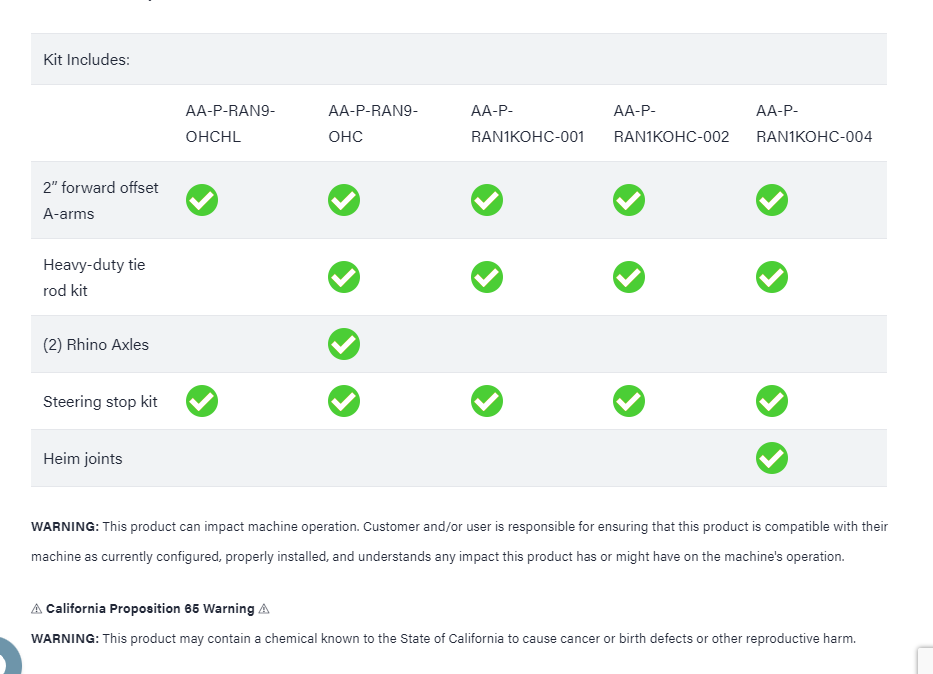This screenshot has width=933, height=674.
Task: Click steering stop checkmark under AA-P-RAN1KOHC-002
Action: pyautogui.click(x=629, y=401)
